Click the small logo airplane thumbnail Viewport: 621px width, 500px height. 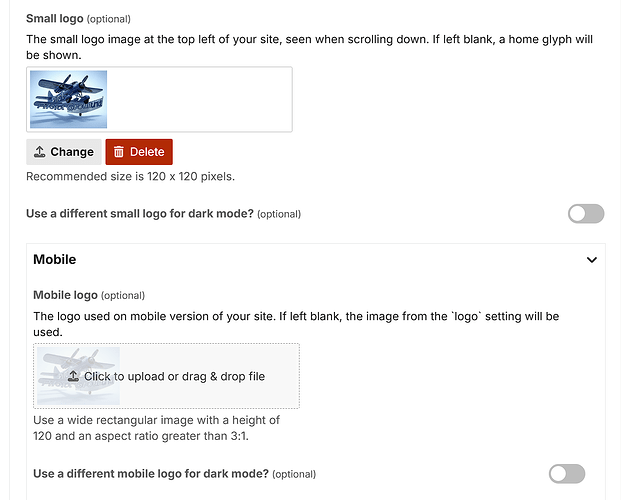69,99
